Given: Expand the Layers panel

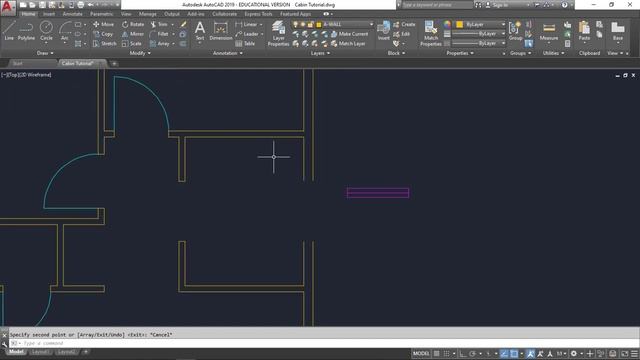Looking at the screenshot, I should click(x=320, y=53).
